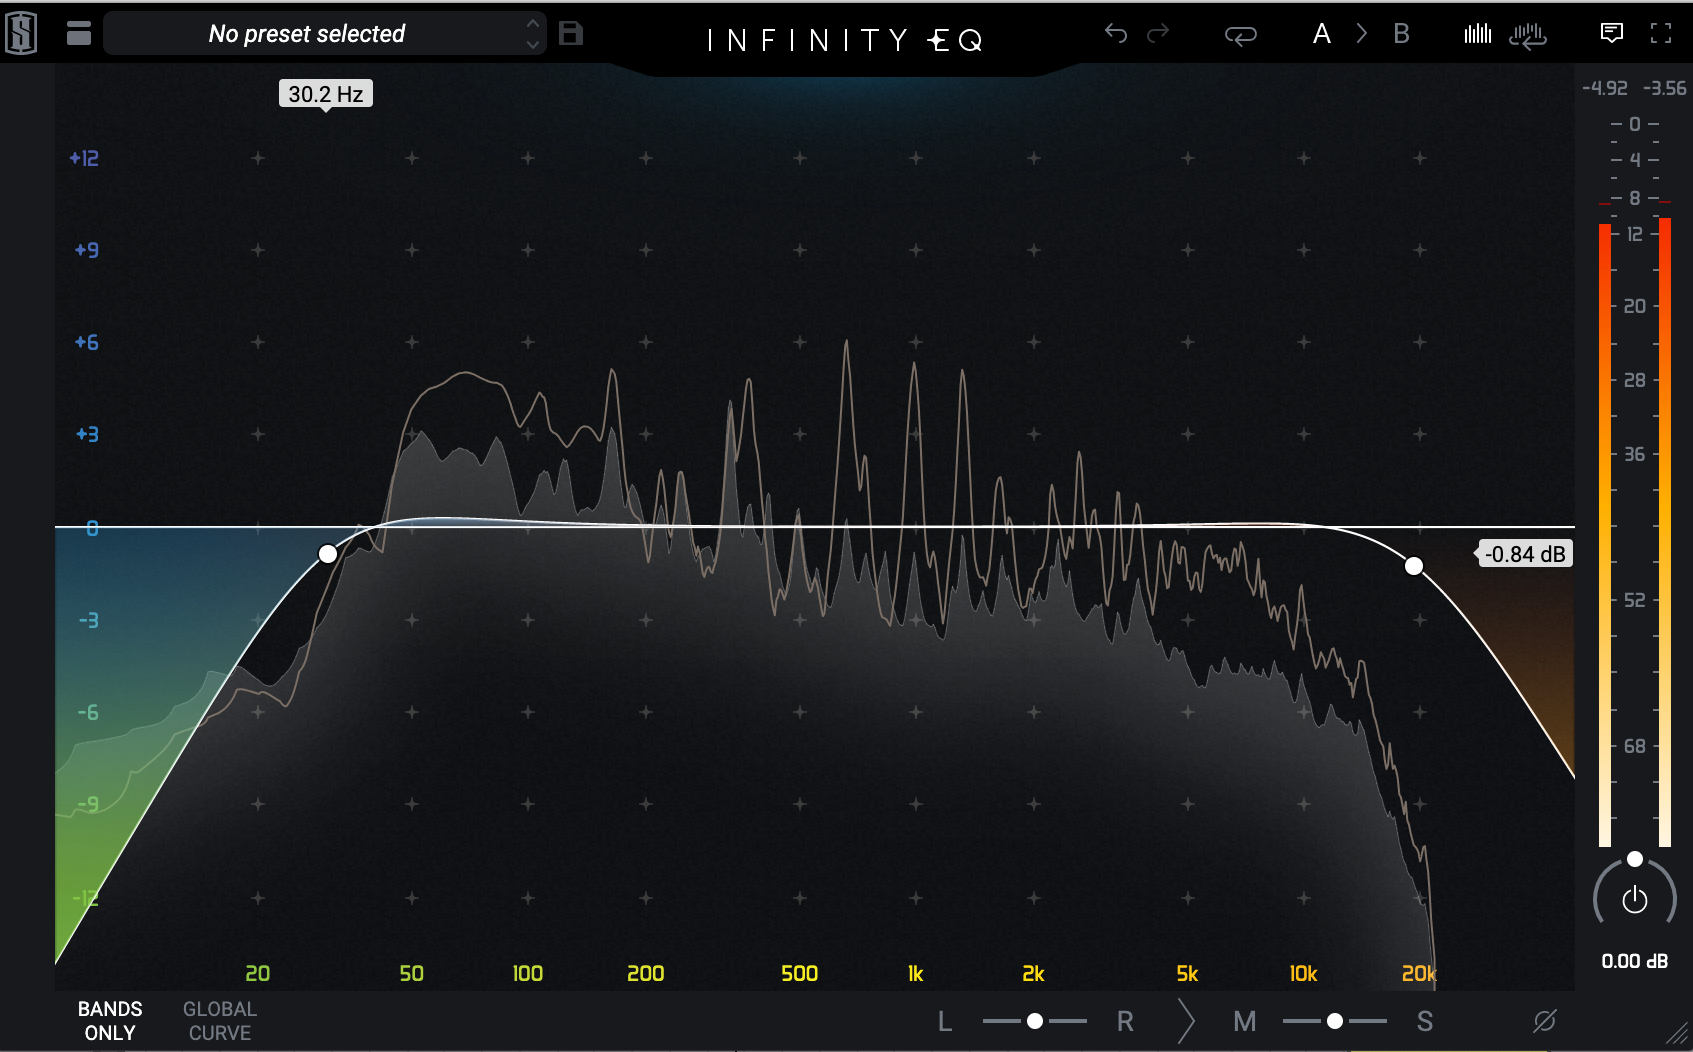Toggle the spectrum grab hand icon

pyautogui.click(x=1527, y=36)
